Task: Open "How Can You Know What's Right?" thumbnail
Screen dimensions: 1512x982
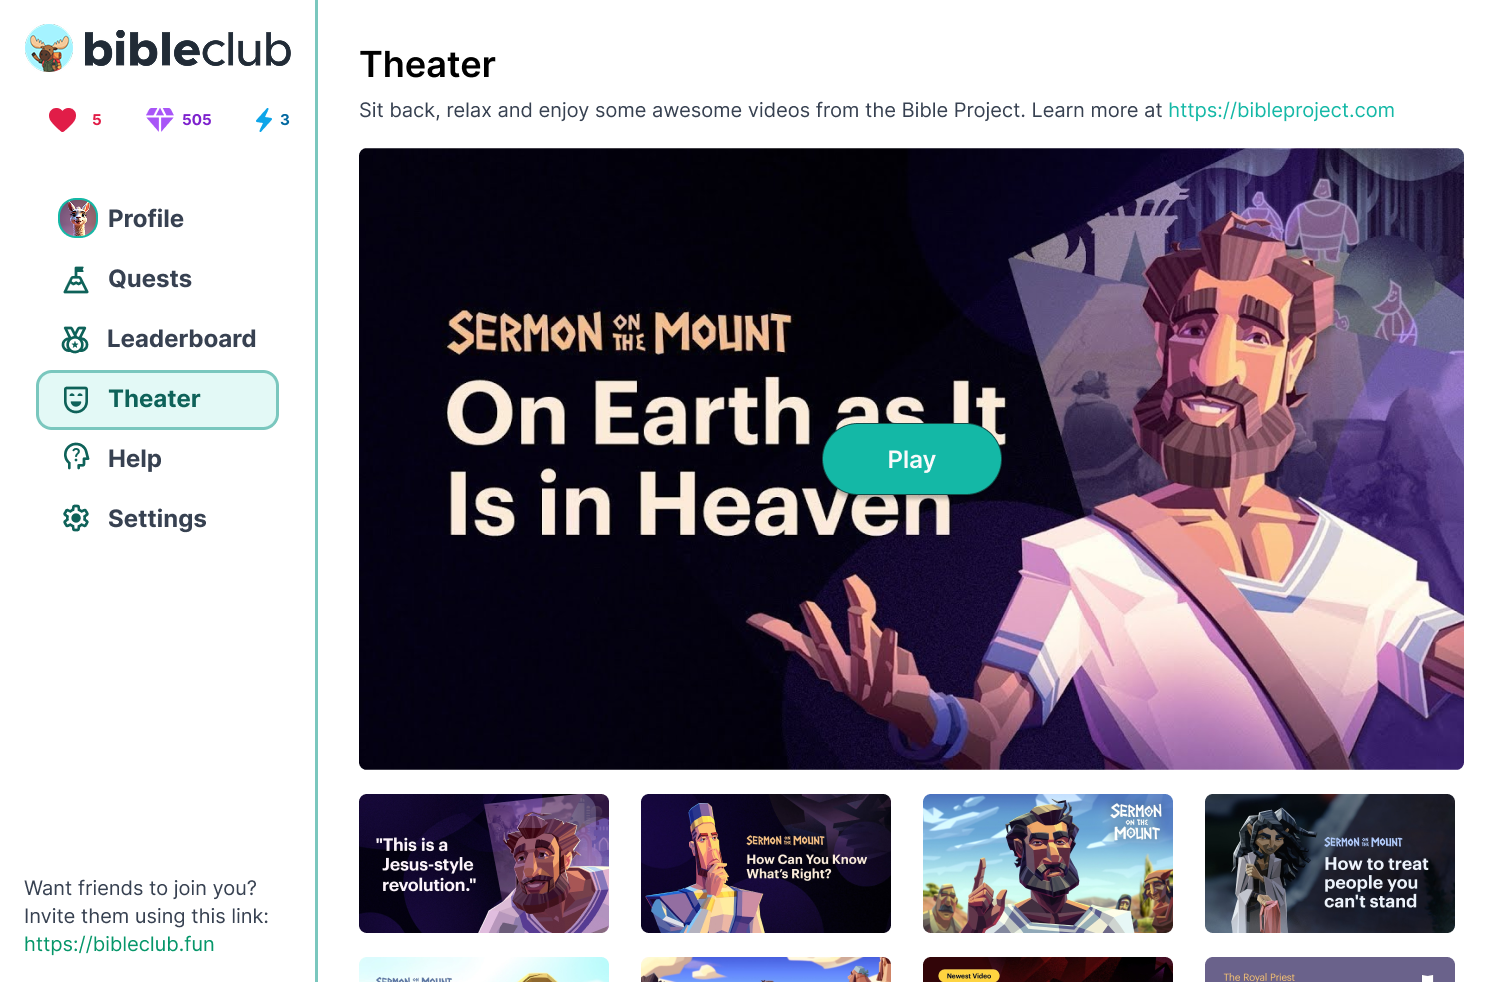Action: pyautogui.click(x=766, y=863)
